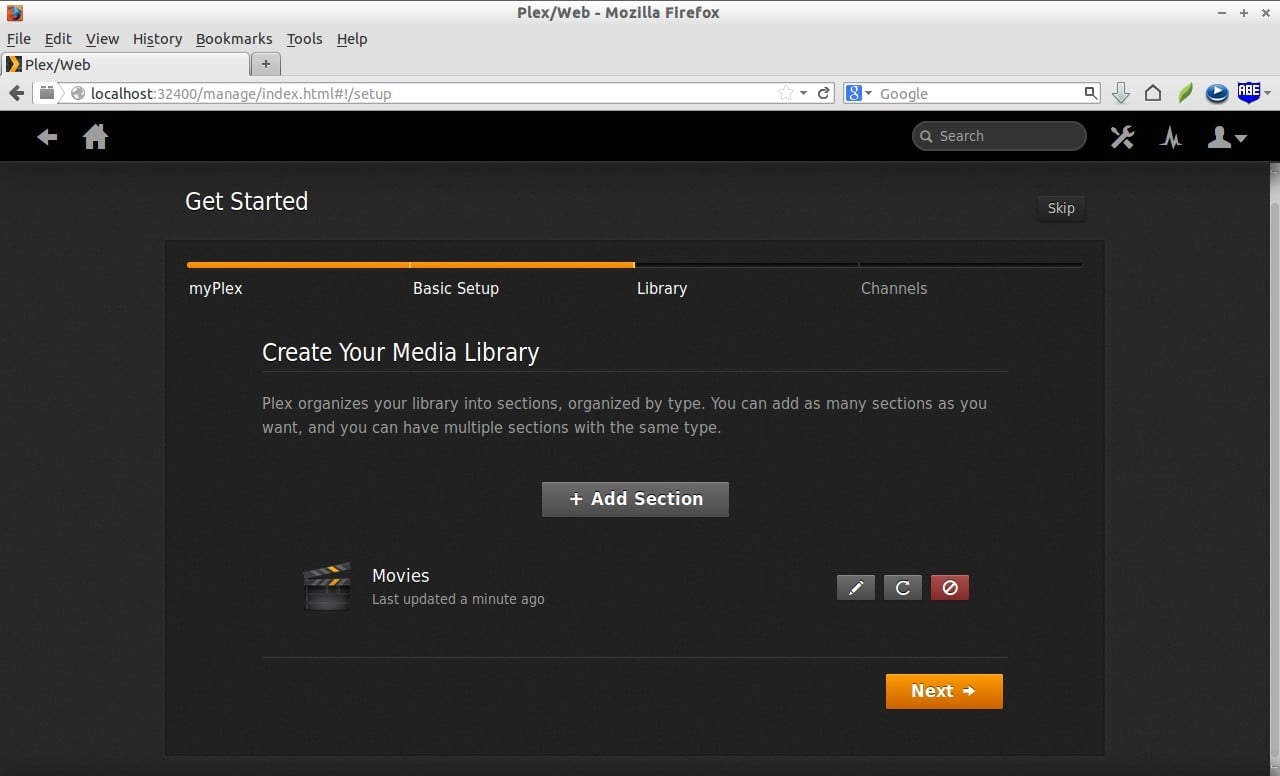Click the Firefox icon in title bar

tap(14, 13)
